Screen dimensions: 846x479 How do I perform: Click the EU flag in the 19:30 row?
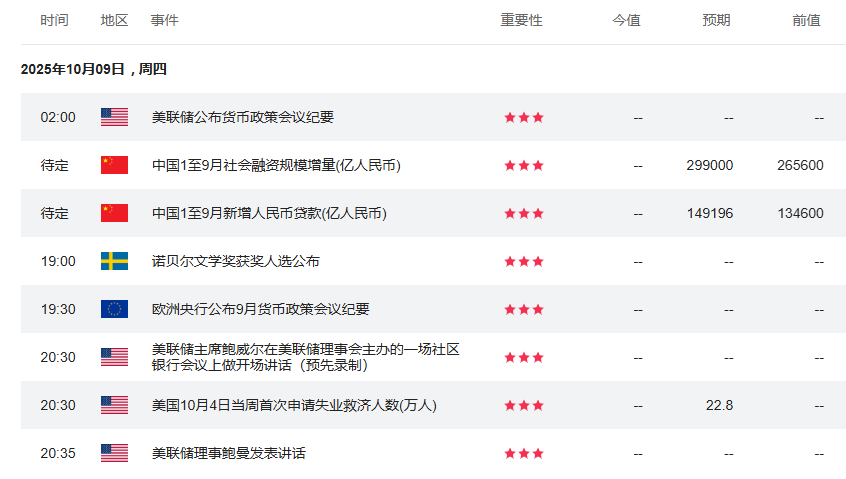pyautogui.click(x=114, y=309)
